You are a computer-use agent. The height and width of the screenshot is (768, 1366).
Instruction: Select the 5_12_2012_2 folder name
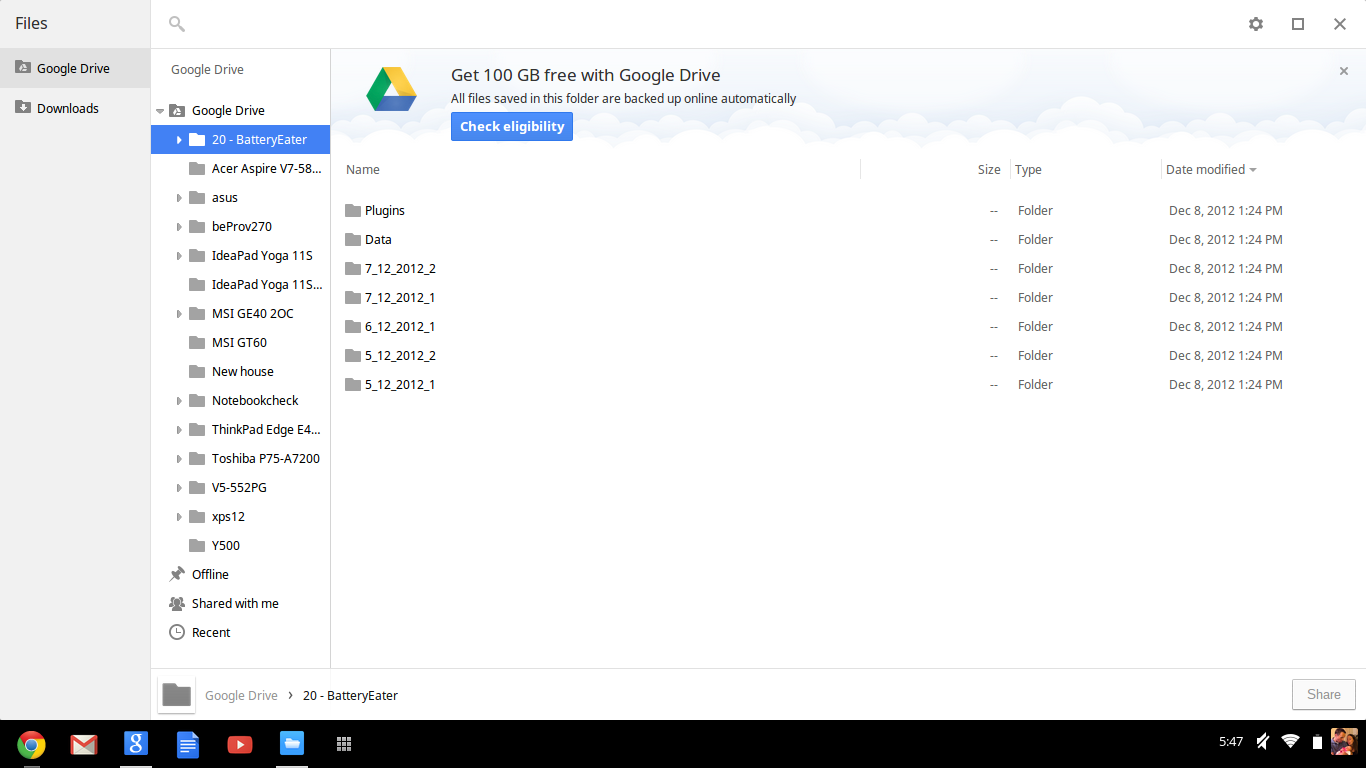[x=400, y=355]
